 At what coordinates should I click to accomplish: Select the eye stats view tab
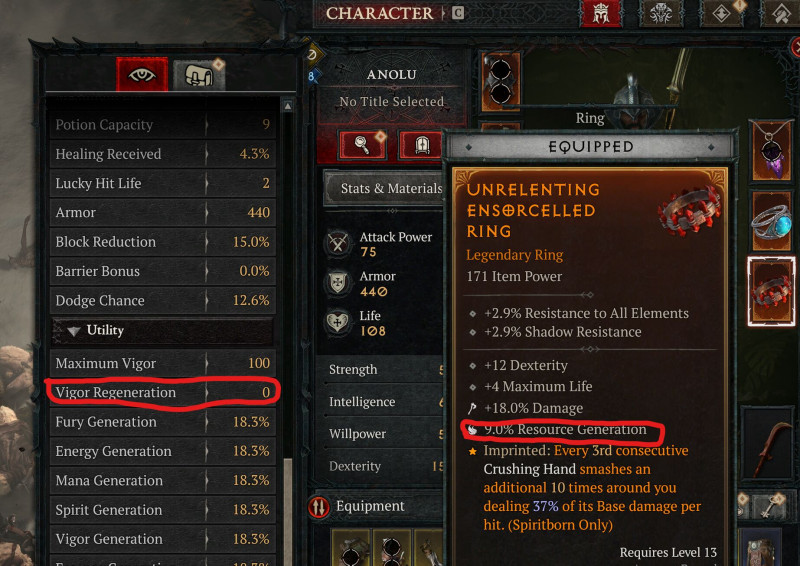pyautogui.click(x=142, y=75)
